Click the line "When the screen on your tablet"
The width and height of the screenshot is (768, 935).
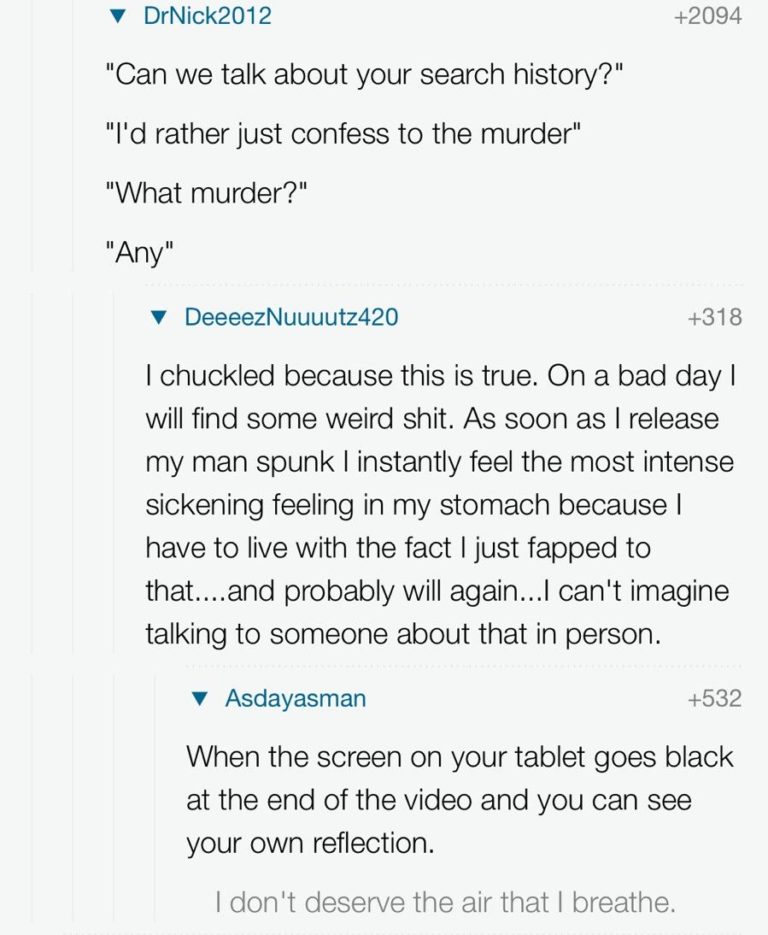tap(459, 756)
